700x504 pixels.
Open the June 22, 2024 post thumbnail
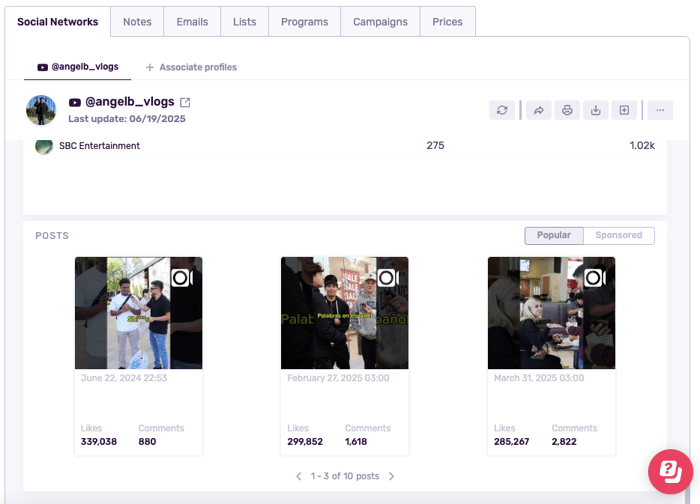[x=138, y=313]
